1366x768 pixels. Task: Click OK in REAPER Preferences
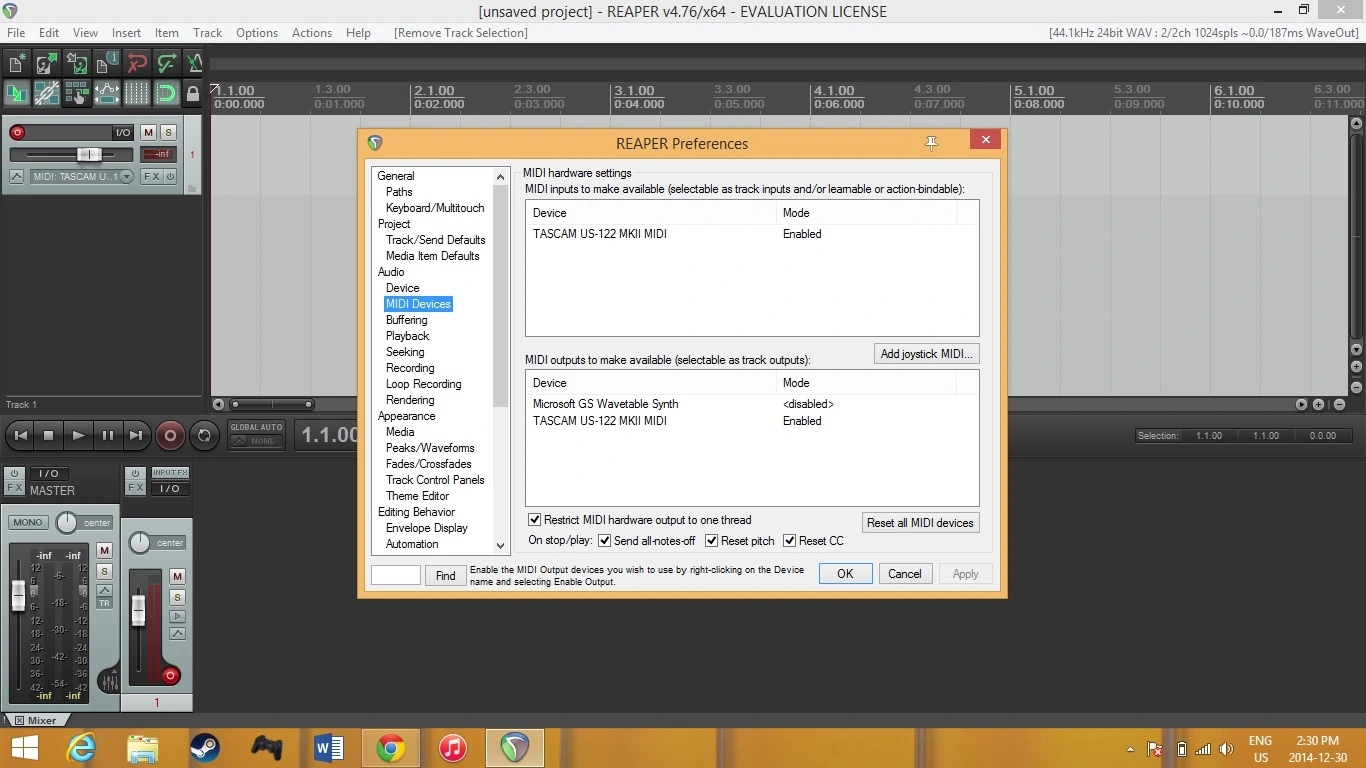[x=845, y=574]
